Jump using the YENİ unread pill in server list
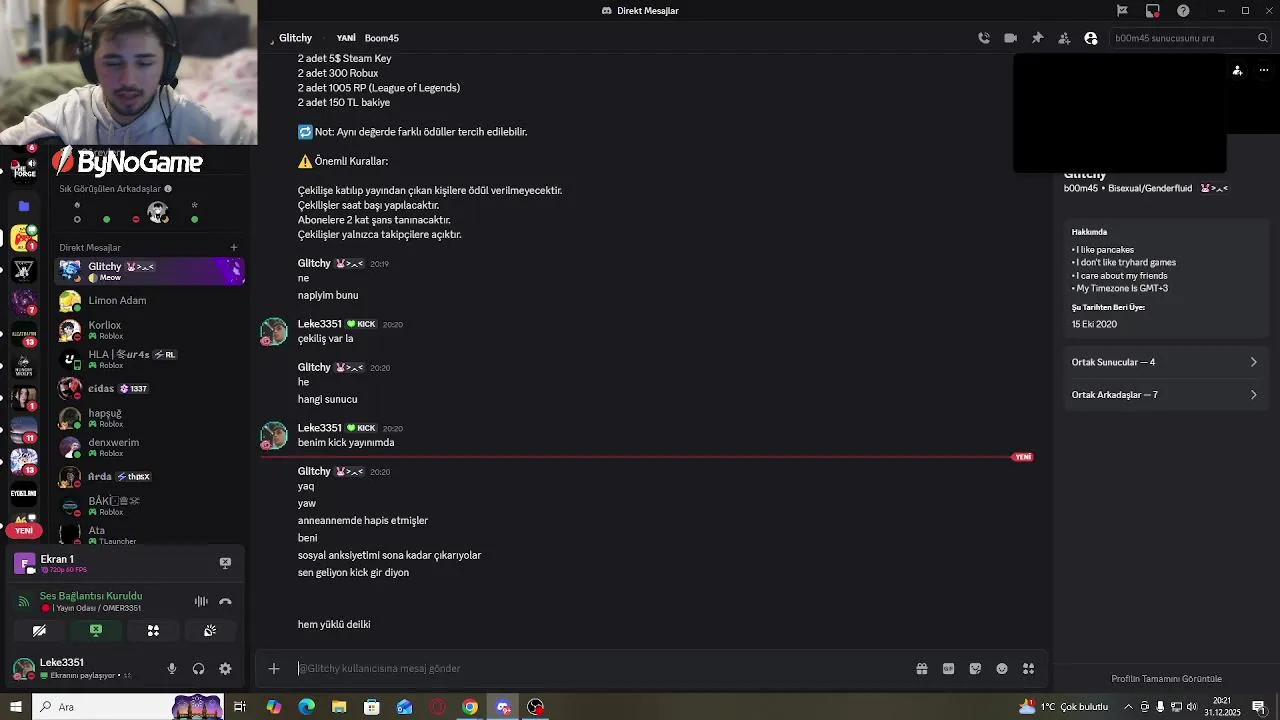Viewport: 1280px width, 720px height. coord(24,530)
